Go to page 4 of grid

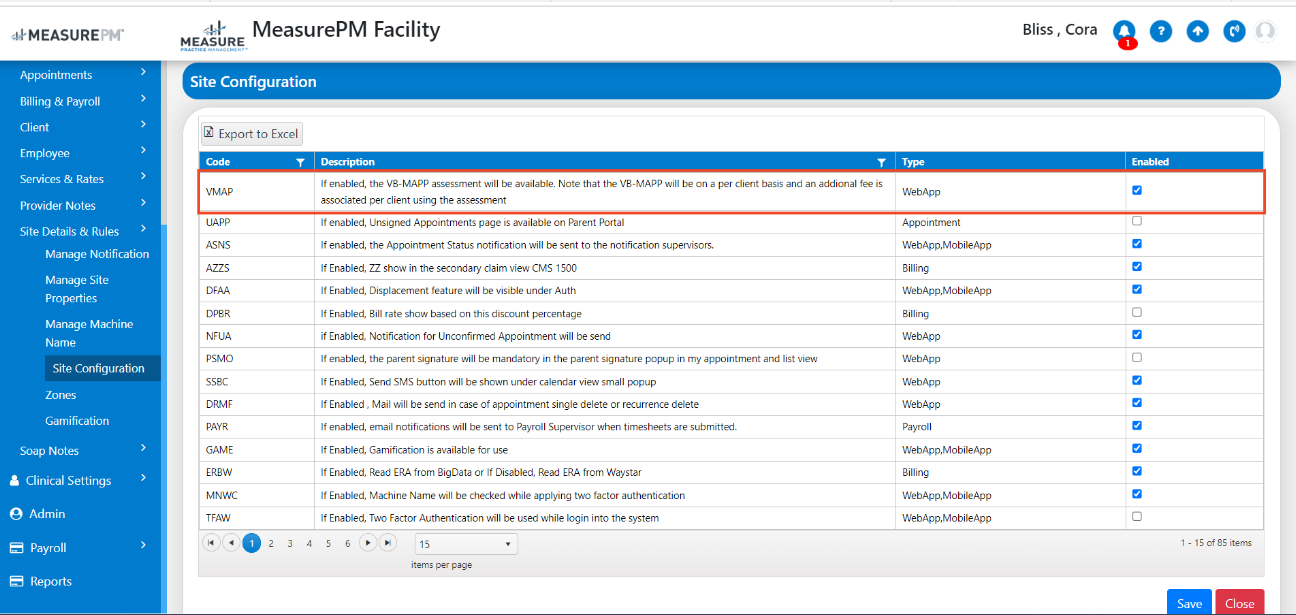pos(309,544)
